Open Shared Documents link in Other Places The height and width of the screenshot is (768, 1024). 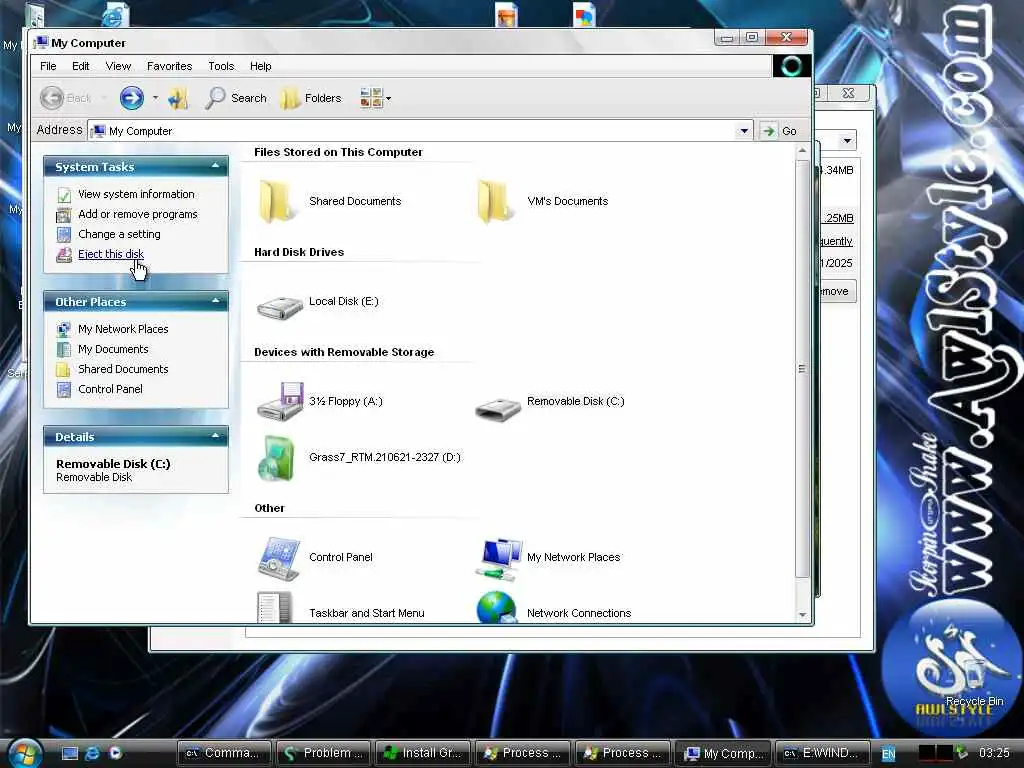coord(123,369)
